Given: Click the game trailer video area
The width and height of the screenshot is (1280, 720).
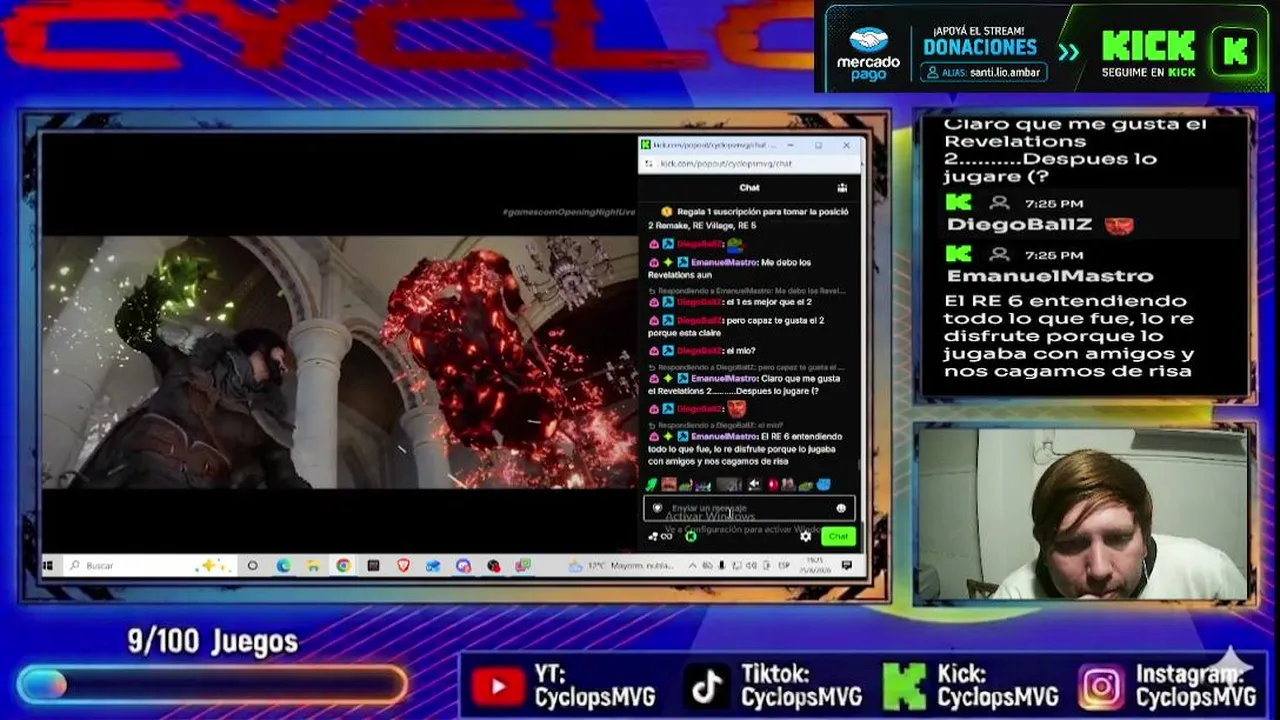Looking at the screenshot, I should coord(340,362).
